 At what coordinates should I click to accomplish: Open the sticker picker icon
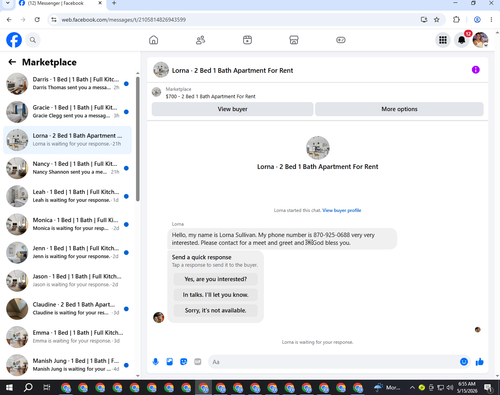[184, 362]
